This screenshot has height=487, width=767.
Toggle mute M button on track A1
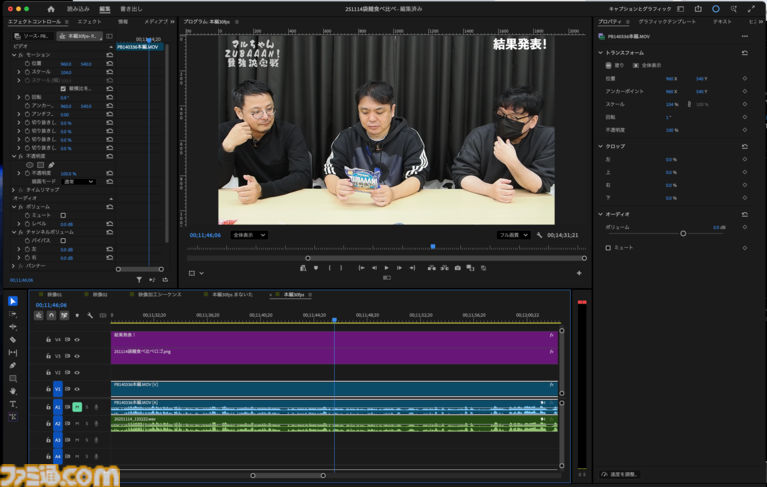click(x=77, y=407)
